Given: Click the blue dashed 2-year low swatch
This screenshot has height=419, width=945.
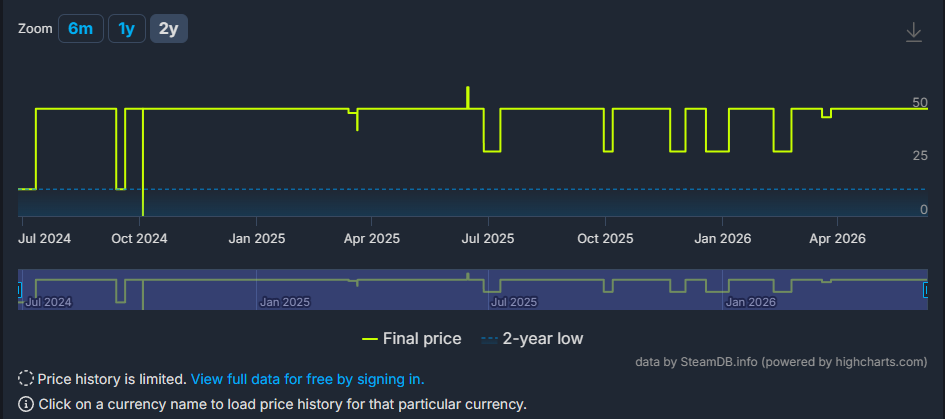Looking at the screenshot, I should tap(489, 339).
